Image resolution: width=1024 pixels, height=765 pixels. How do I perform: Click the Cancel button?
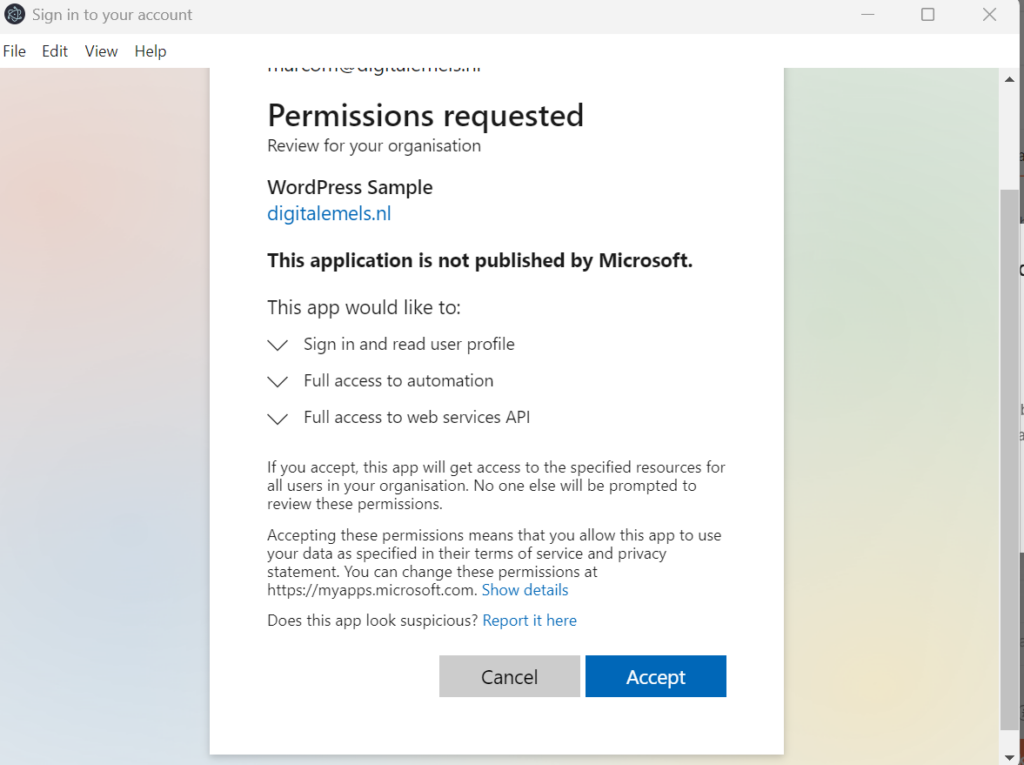[509, 676]
